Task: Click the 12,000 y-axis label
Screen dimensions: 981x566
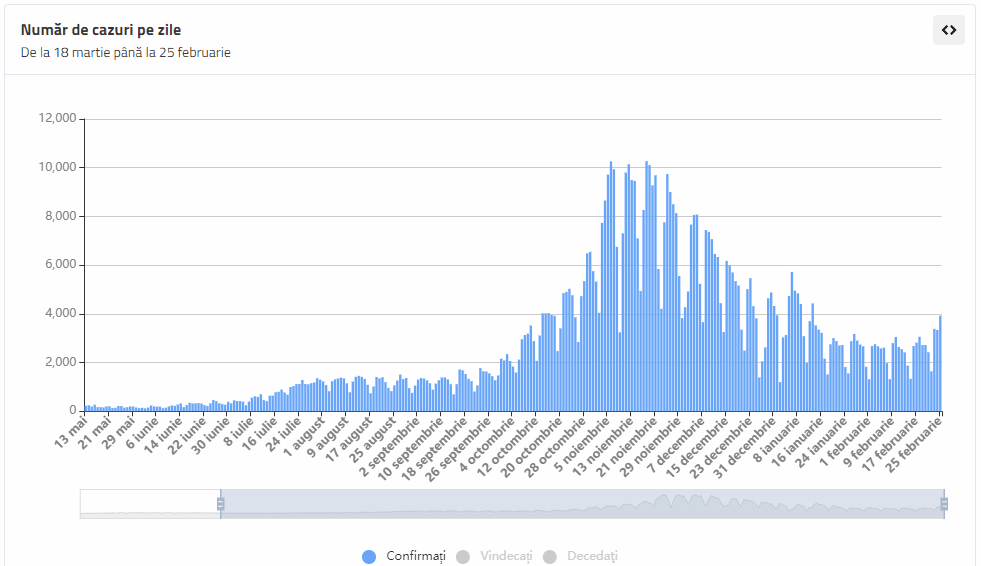Action: (x=57, y=118)
